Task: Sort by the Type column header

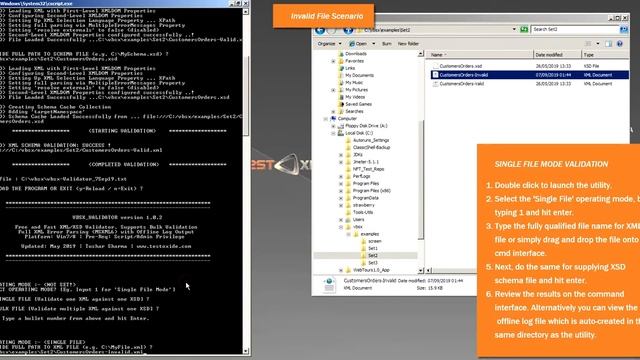Action: pyautogui.click(x=605, y=55)
